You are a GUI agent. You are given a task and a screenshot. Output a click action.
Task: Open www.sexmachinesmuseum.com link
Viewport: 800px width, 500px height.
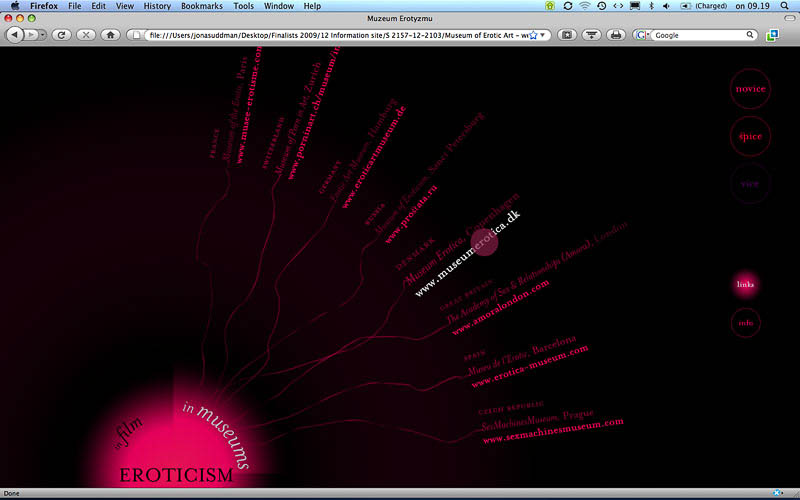tap(553, 431)
